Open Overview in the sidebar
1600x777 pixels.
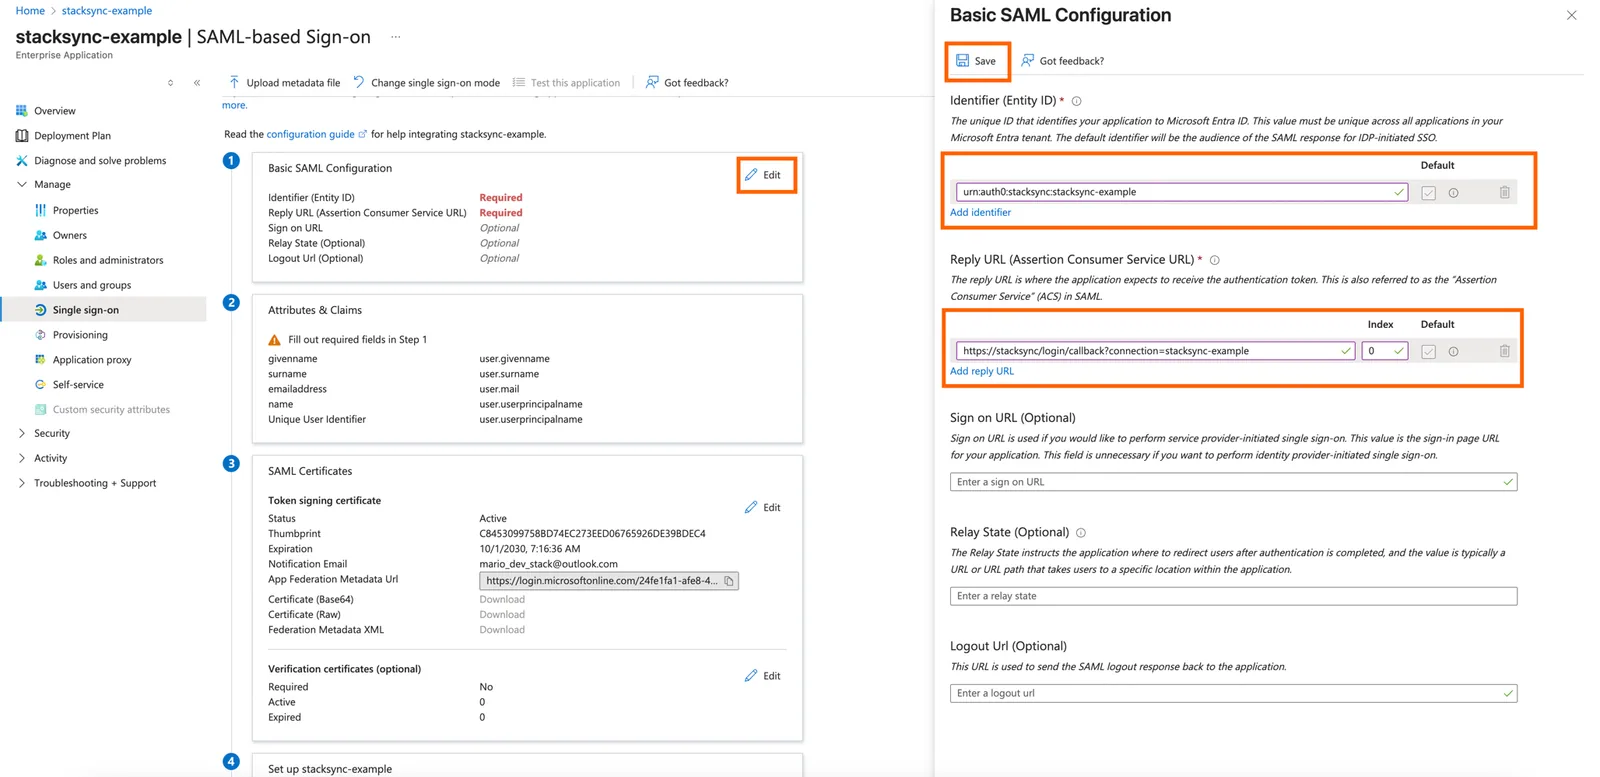pyautogui.click(x=54, y=111)
